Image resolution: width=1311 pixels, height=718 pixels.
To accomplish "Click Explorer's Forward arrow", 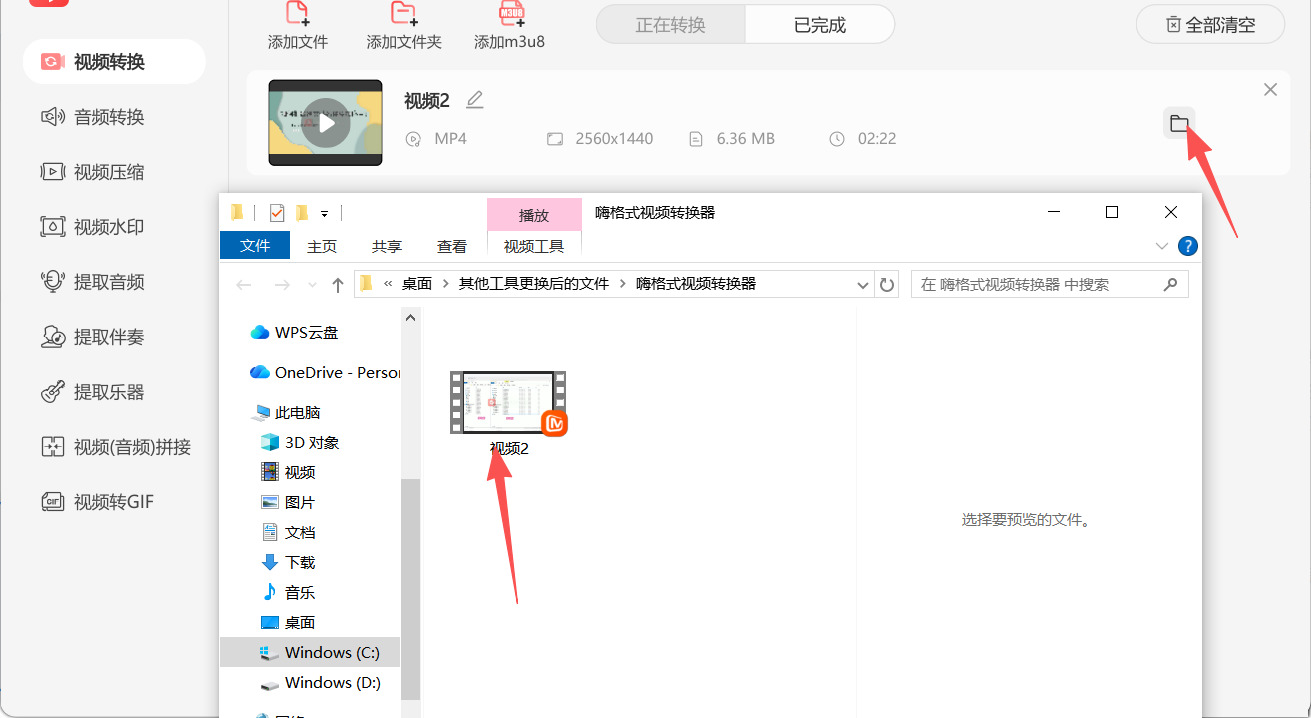I will click(282, 285).
